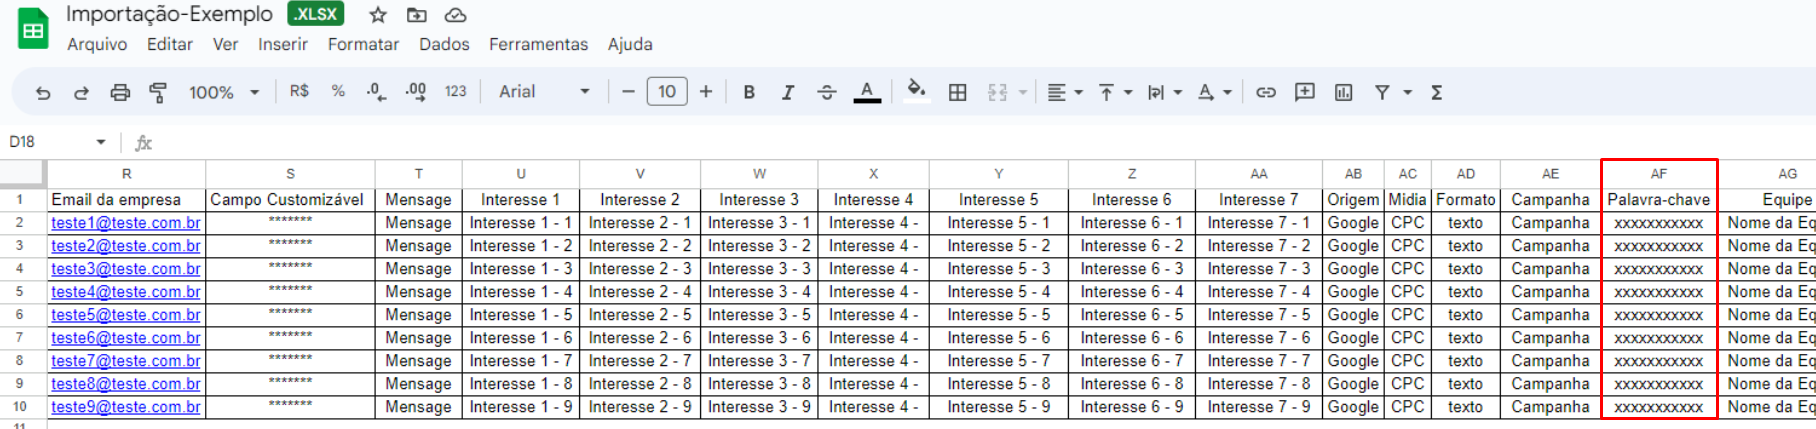
Task: Star this spreadsheet document
Action: 377,15
